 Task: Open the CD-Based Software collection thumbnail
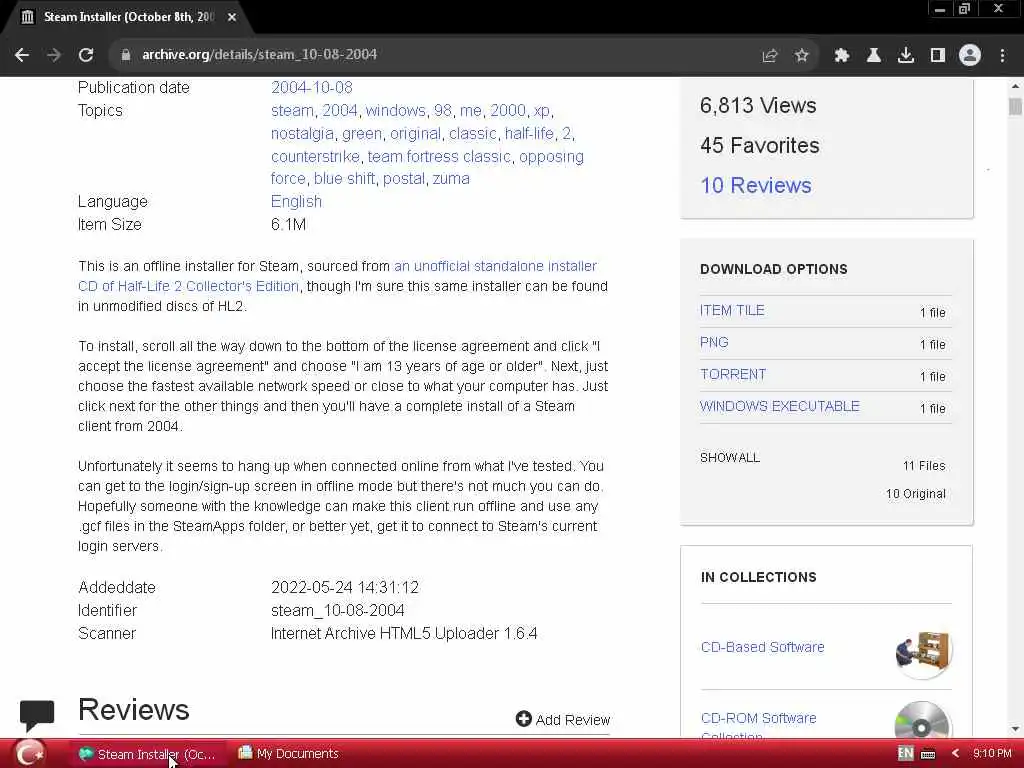tap(923, 652)
